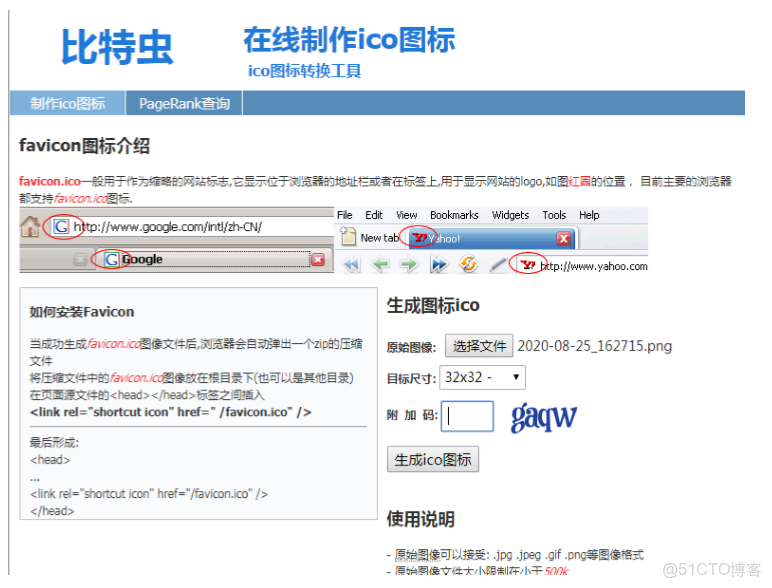Click the green back arrow icon

click(380, 265)
